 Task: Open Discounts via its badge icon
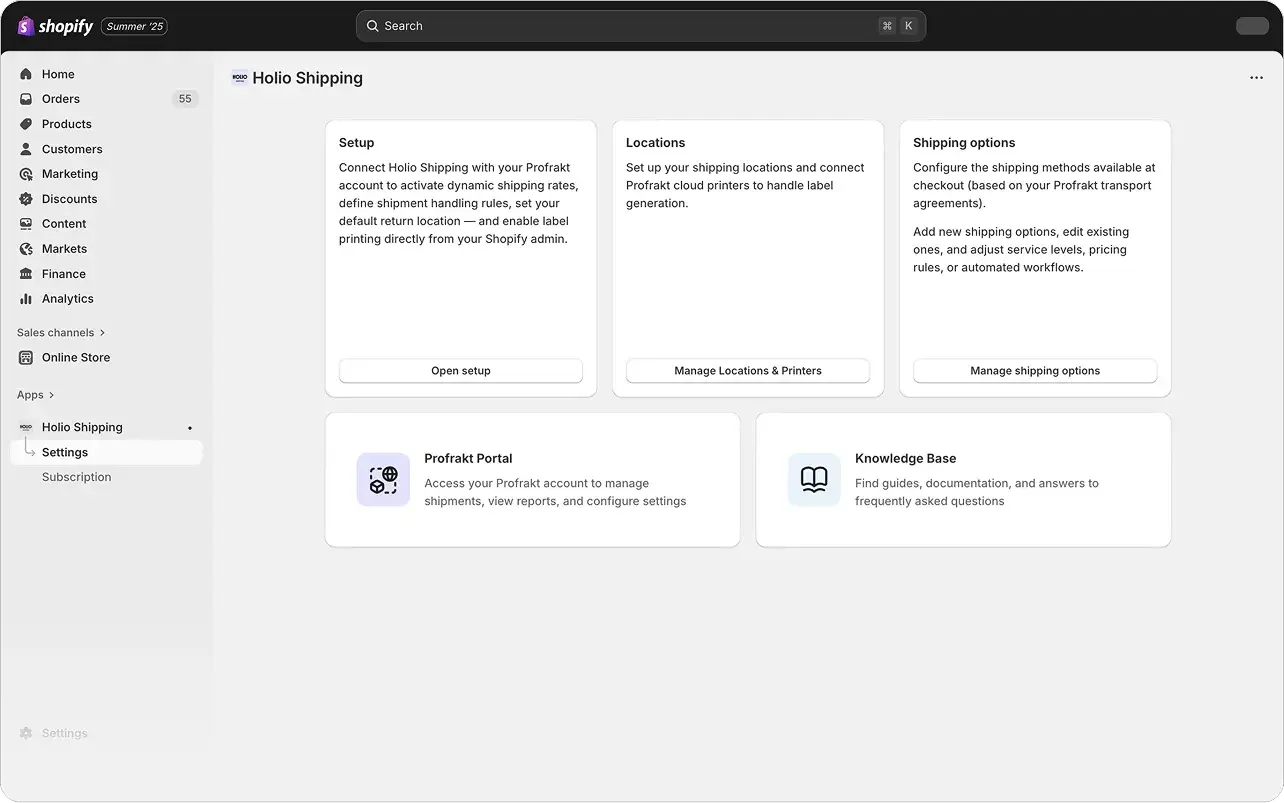(x=26, y=199)
